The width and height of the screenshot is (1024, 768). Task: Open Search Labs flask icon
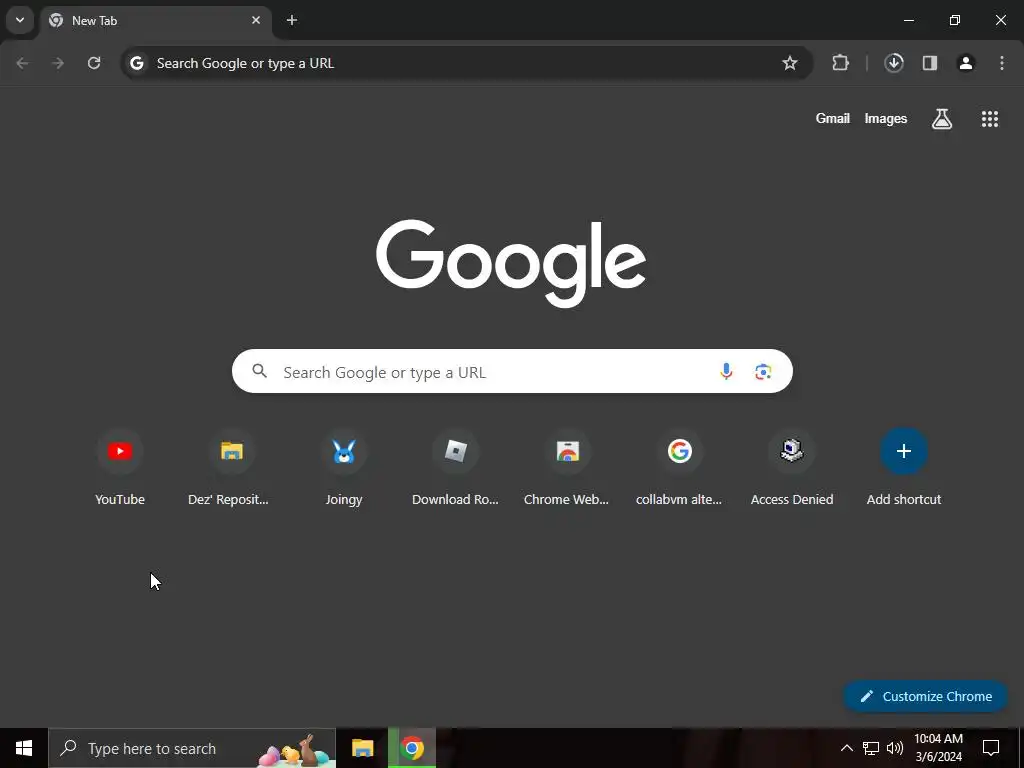pos(942,119)
